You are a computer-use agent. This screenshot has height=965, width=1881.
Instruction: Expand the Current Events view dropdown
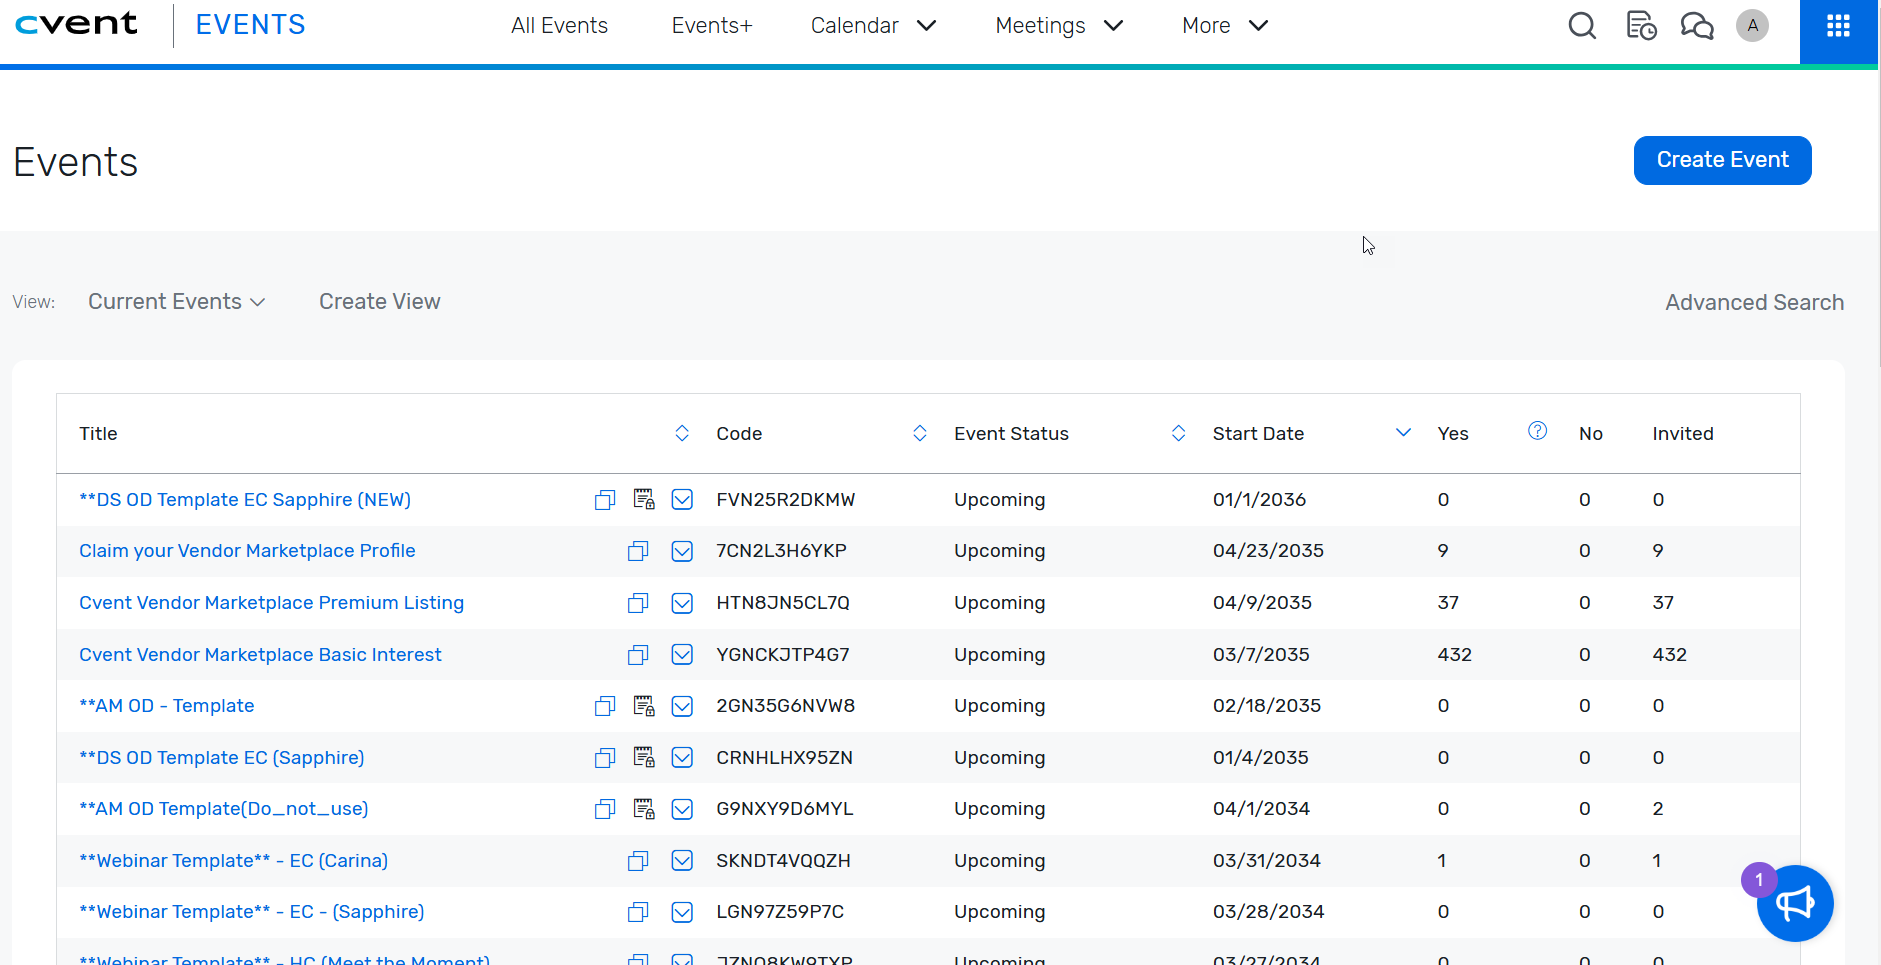(176, 301)
